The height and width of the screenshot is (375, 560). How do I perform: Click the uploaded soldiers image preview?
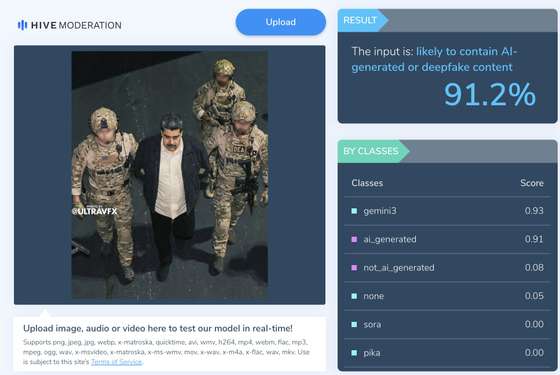pyautogui.click(x=170, y=174)
